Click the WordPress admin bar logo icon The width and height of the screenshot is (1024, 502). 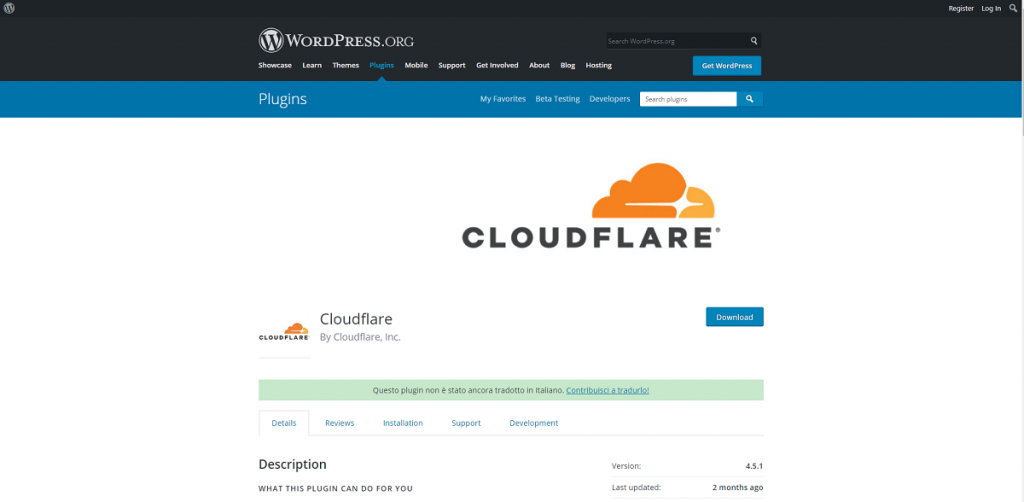coord(9,8)
